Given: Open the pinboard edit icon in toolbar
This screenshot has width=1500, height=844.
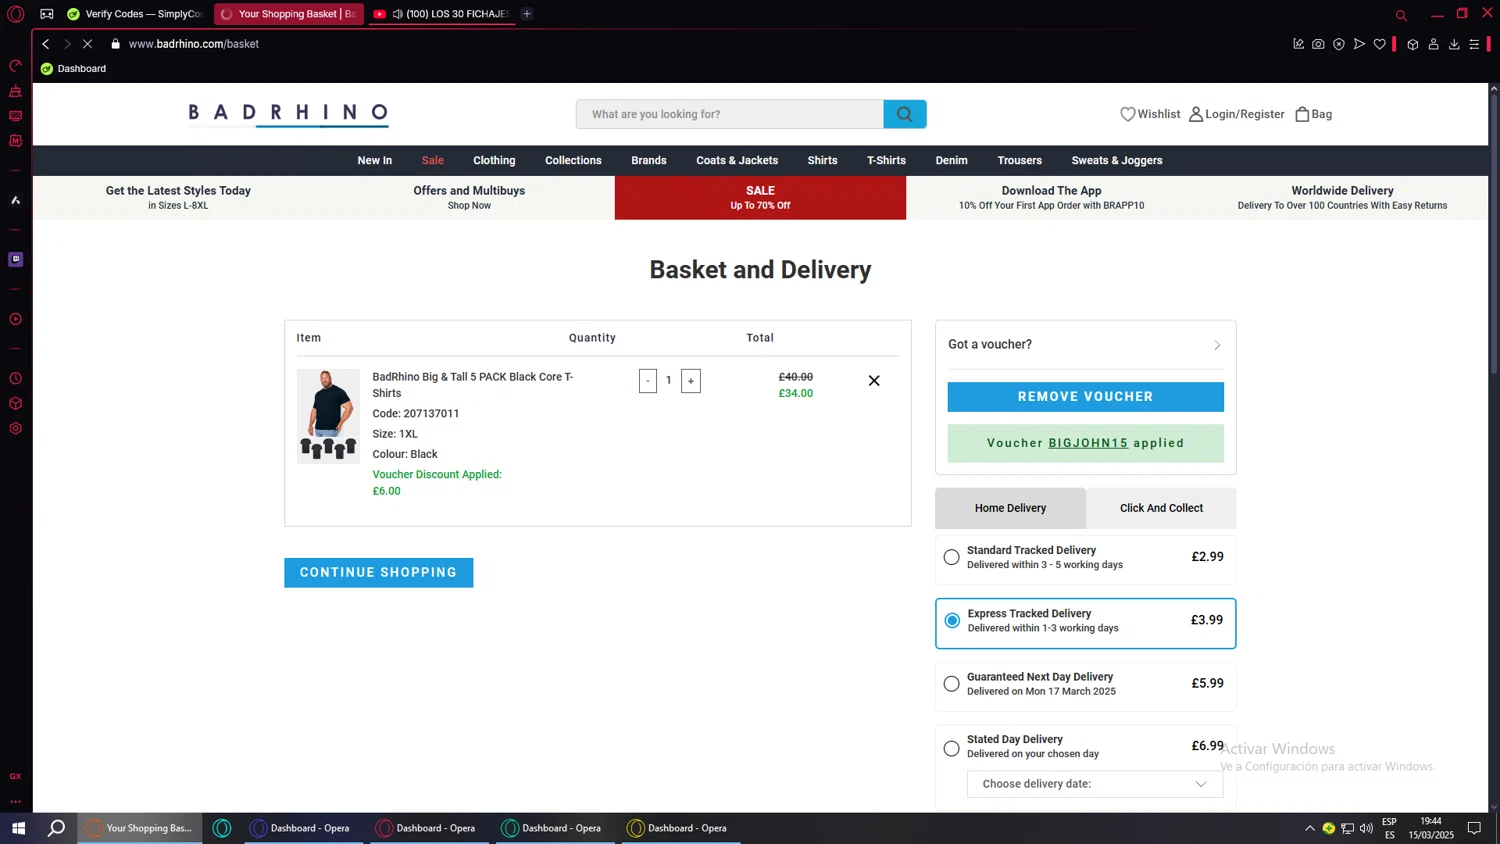Looking at the screenshot, I should (x=1298, y=44).
